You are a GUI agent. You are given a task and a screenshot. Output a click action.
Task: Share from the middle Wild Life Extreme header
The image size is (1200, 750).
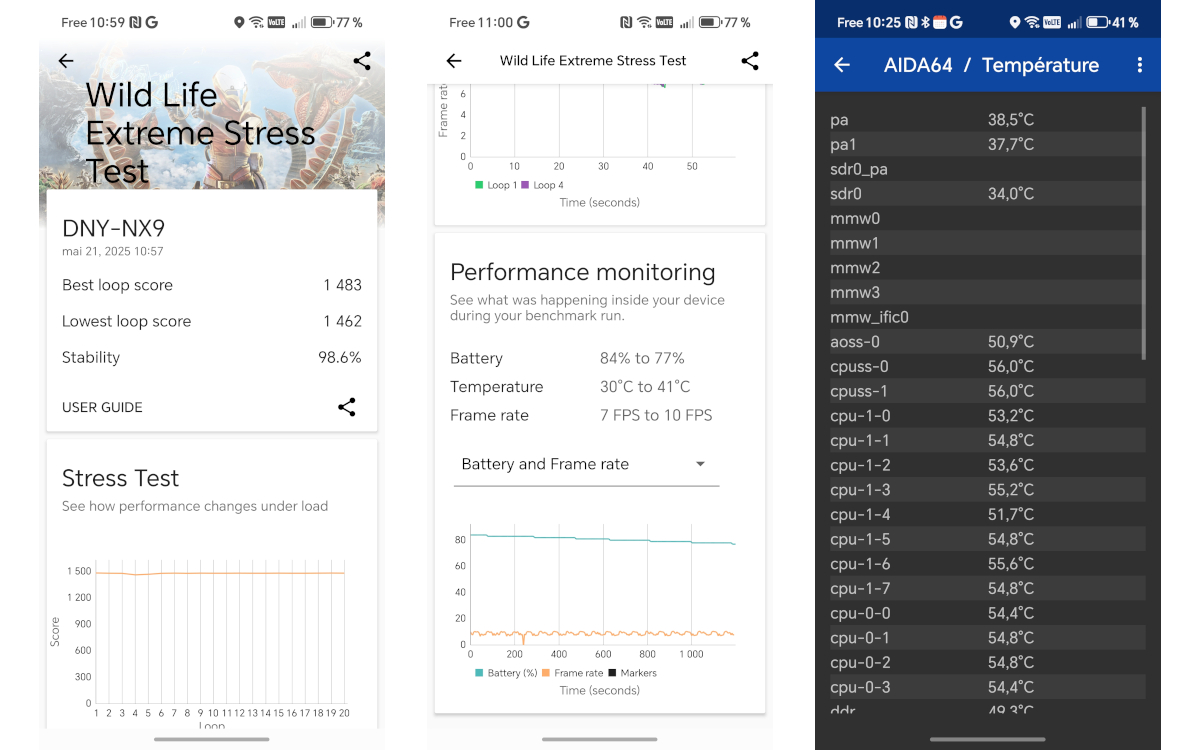click(x=750, y=61)
